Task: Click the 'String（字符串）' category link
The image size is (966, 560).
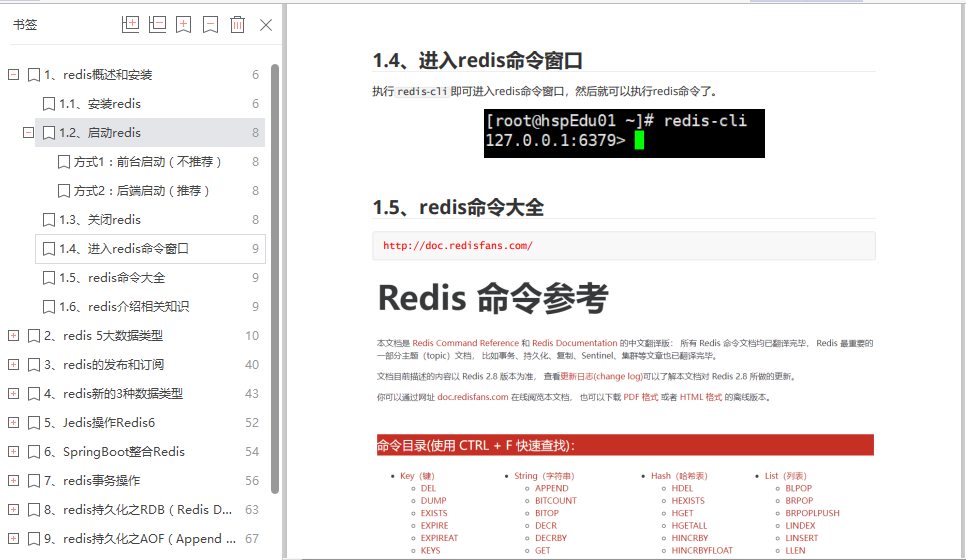Action: pyautogui.click(x=544, y=476)
